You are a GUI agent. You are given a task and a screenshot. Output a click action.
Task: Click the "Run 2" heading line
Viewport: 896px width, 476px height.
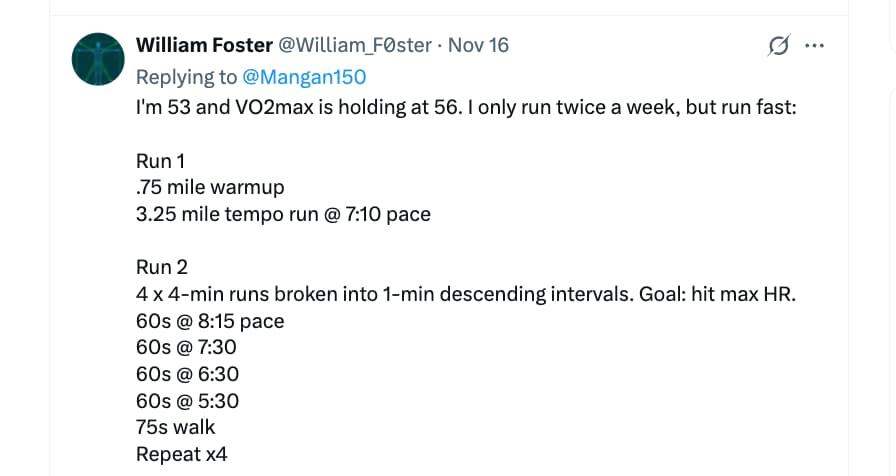coord(163,268)
